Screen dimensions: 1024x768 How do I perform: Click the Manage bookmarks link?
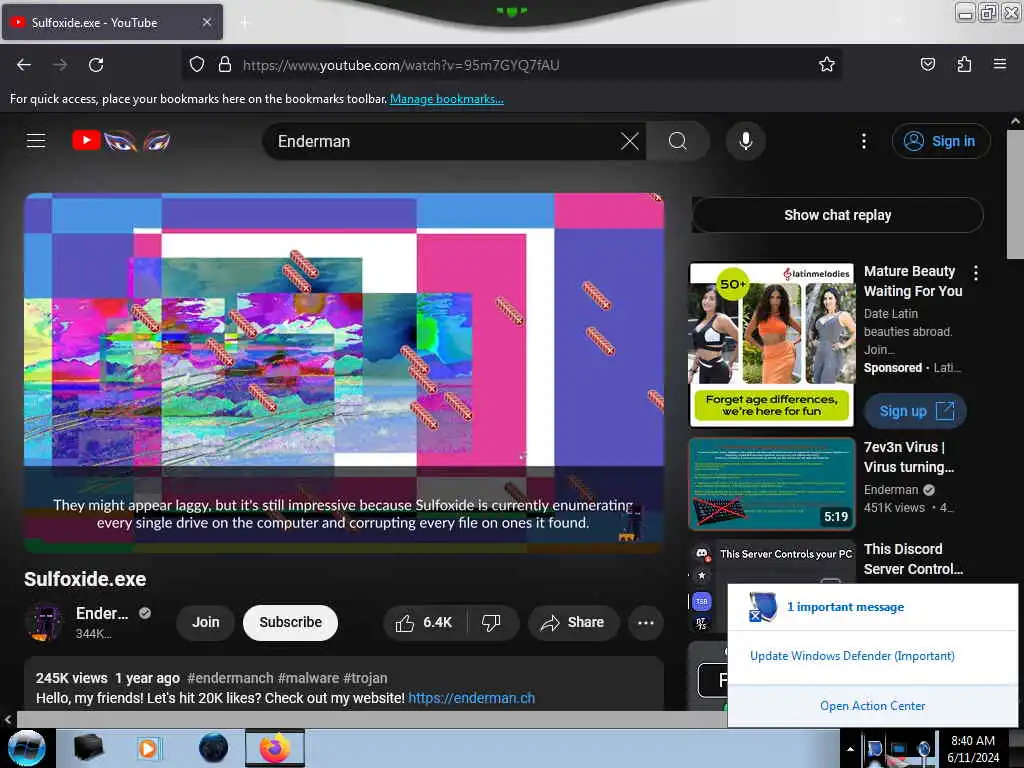click(x=447, y=99)
